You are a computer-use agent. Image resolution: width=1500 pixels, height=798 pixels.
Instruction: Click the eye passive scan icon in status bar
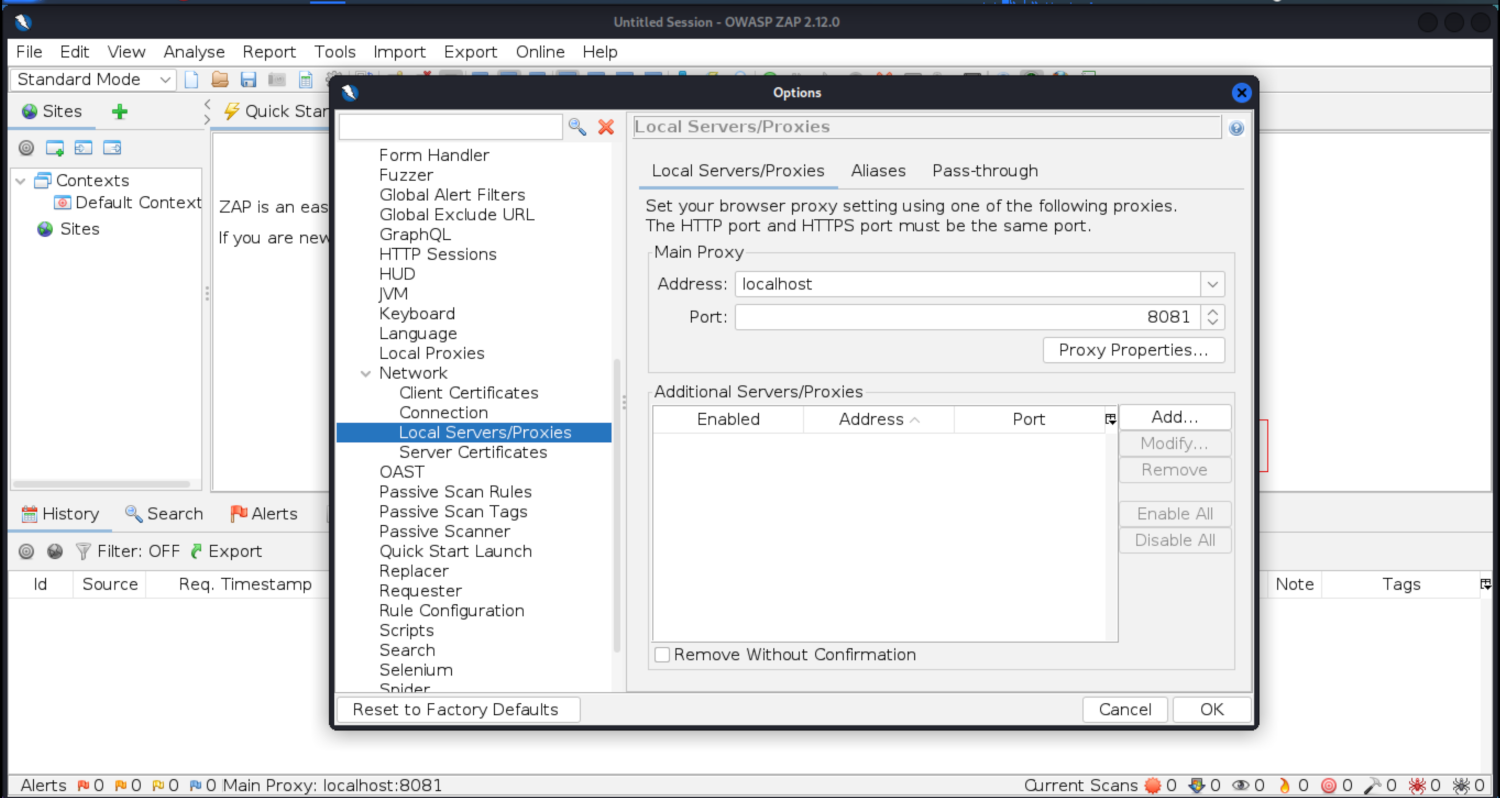pos(1240,786)
